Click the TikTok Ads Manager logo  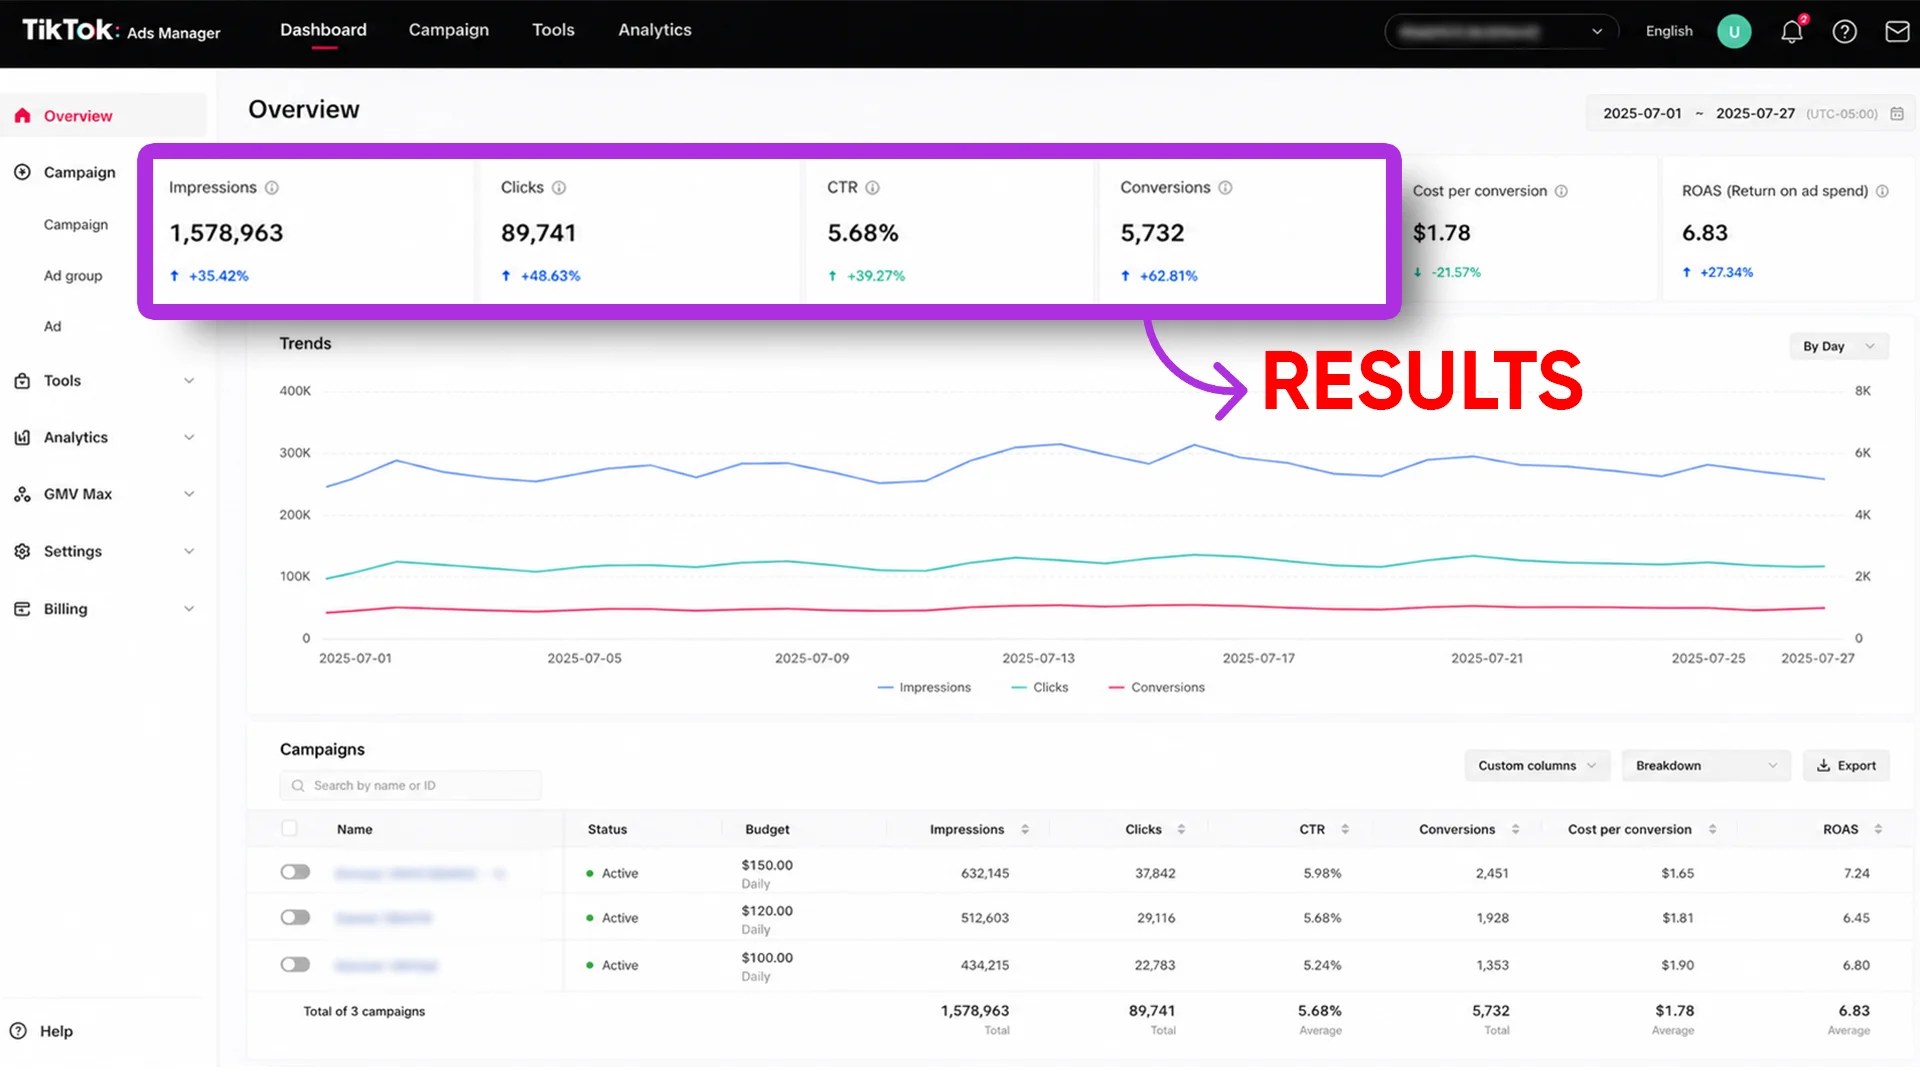pyautogui.click(x=121, y=31)
